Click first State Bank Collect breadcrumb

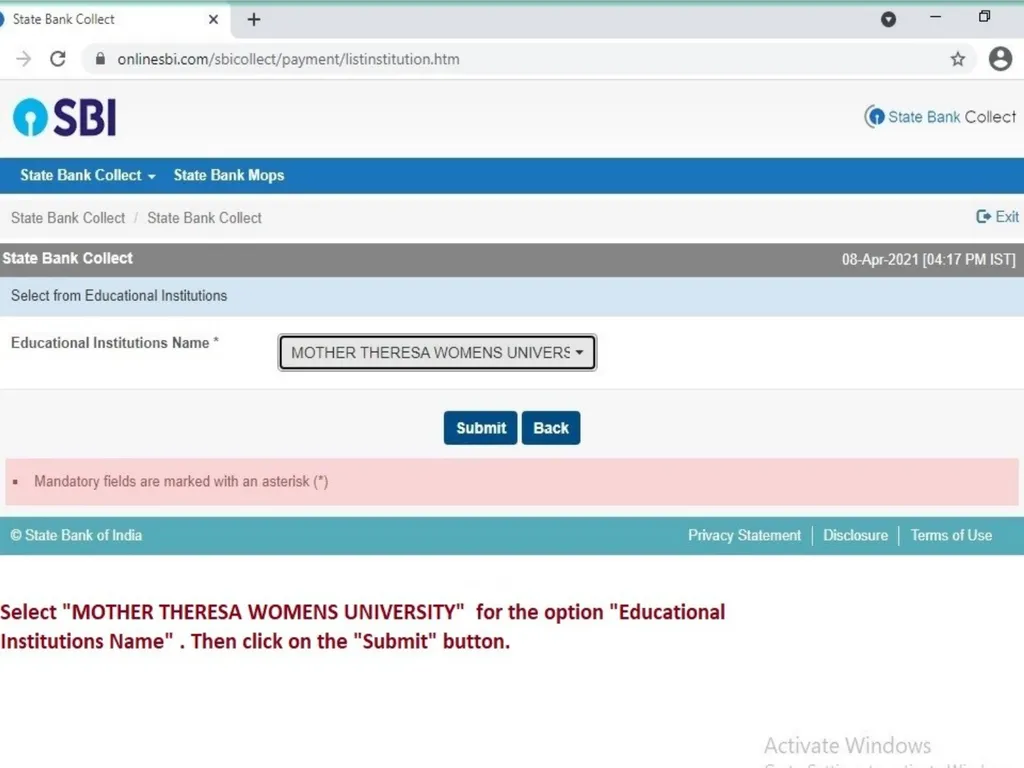[x=68, y=218]
